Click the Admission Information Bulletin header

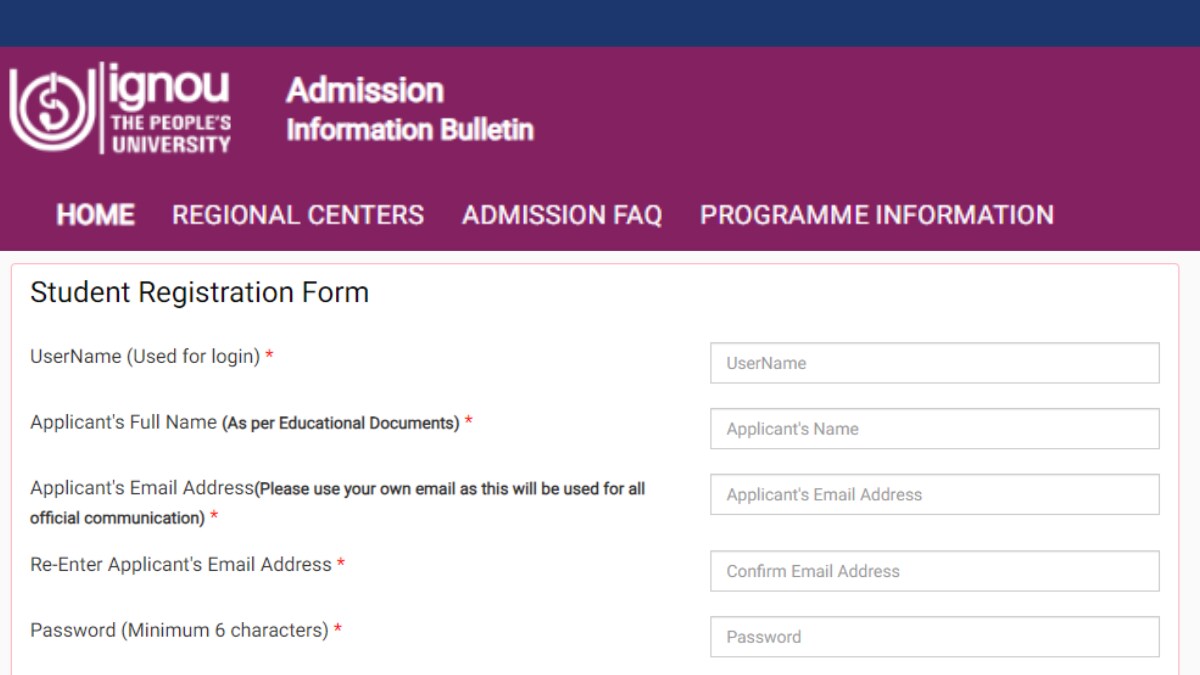(409, 108)
